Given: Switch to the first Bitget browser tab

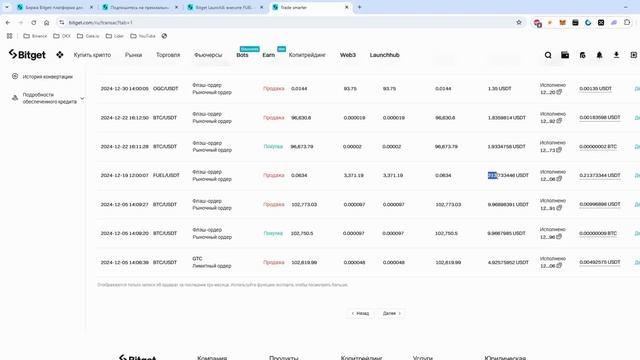Looking at the screenshot, I should click(54, 7).
